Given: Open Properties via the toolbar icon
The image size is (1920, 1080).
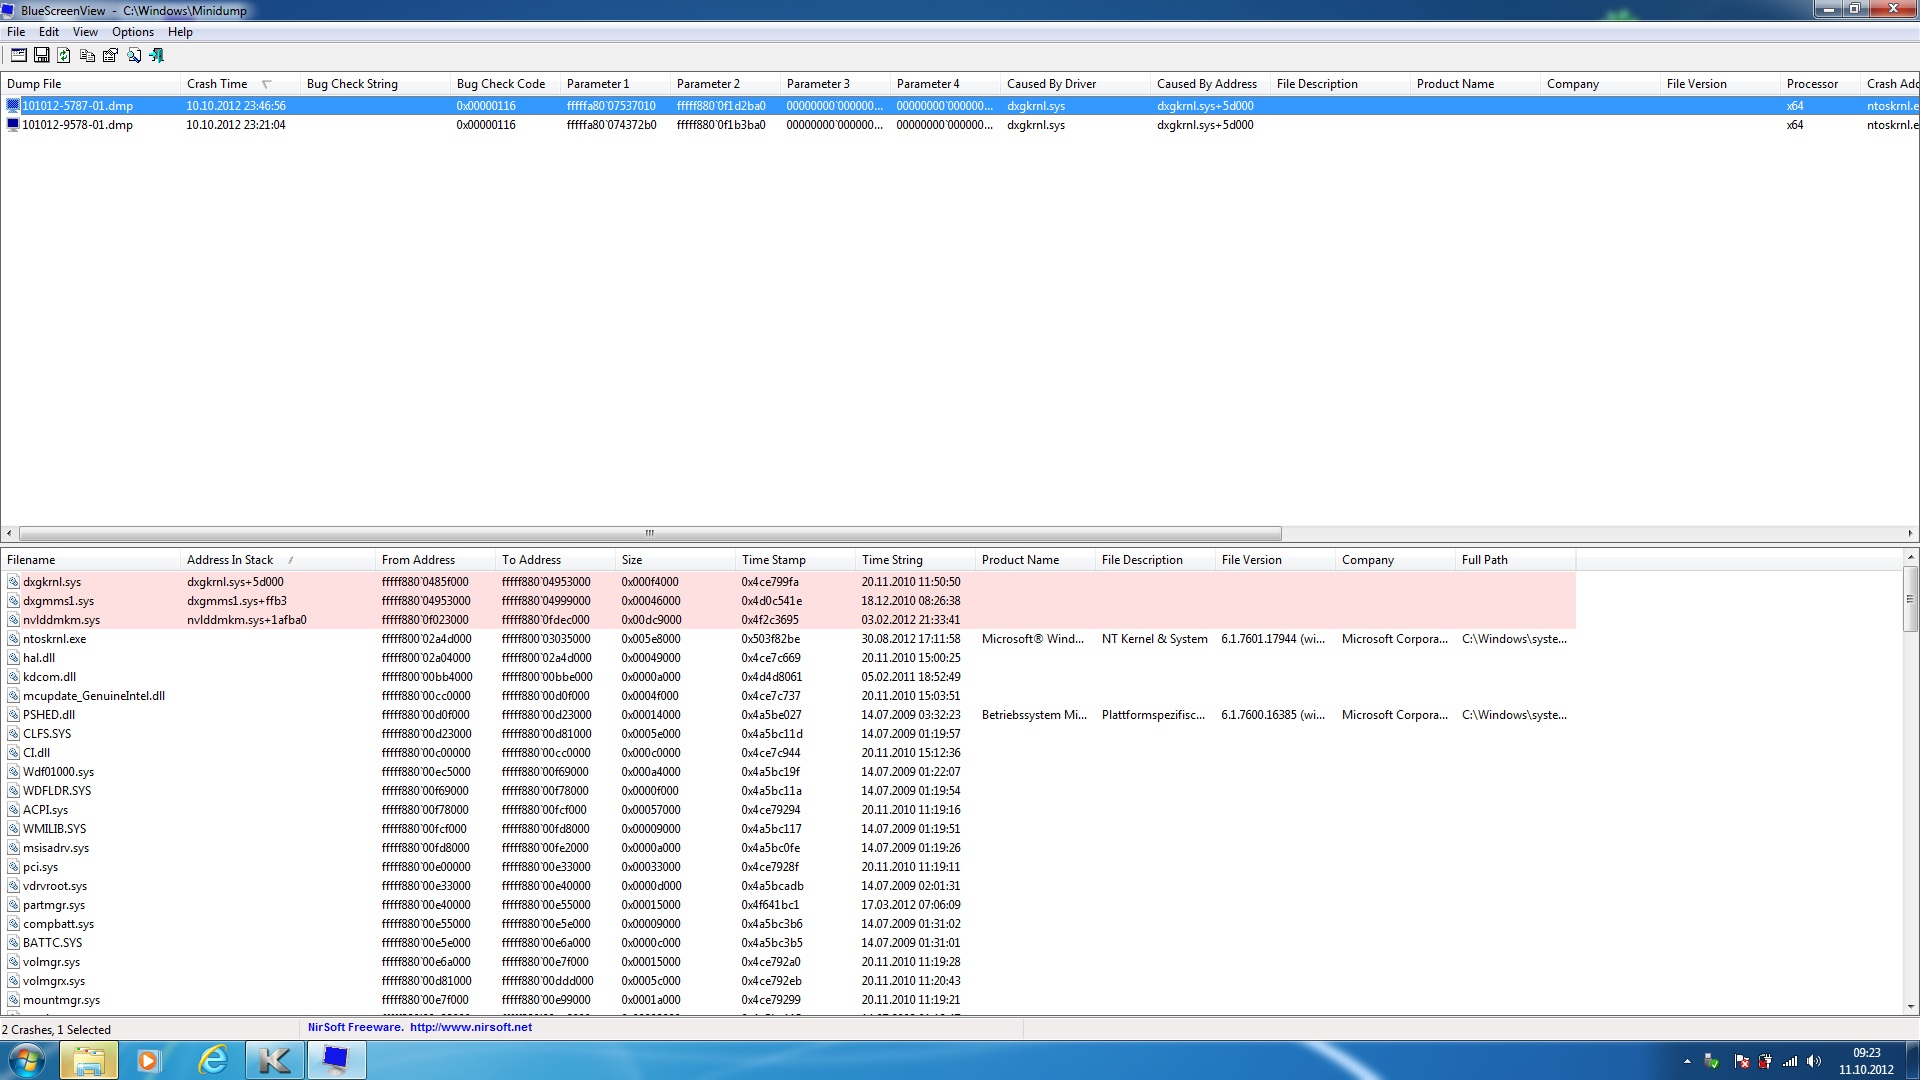Looking at the screenshot, I should coord(110,55).
